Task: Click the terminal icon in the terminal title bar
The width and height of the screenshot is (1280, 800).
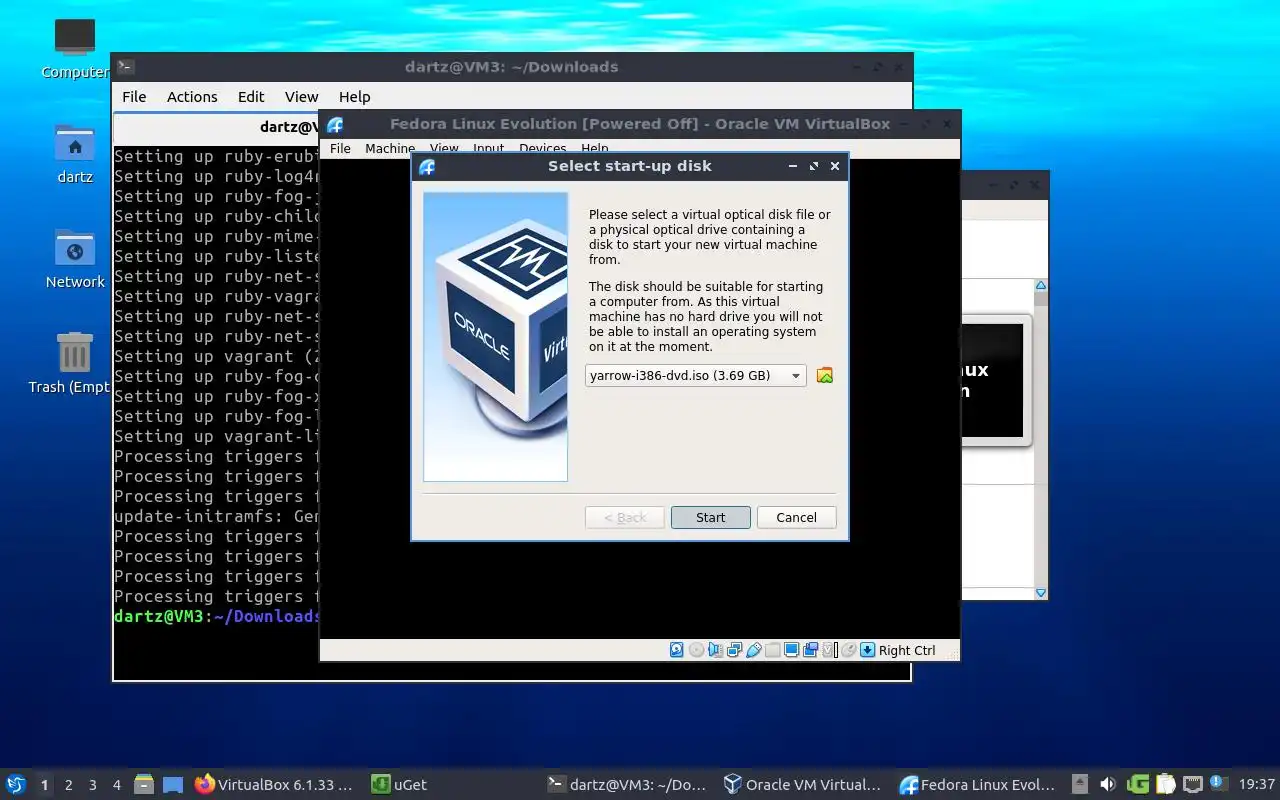Action: tap(125, 67)
